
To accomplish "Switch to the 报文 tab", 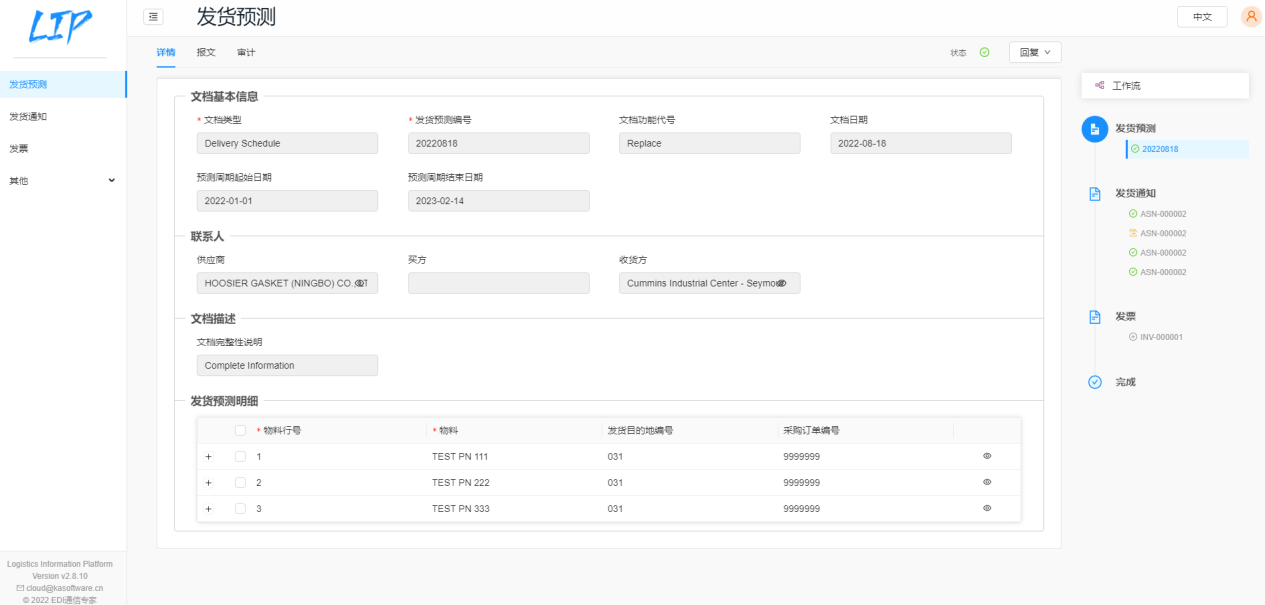I will pos(206,52).
